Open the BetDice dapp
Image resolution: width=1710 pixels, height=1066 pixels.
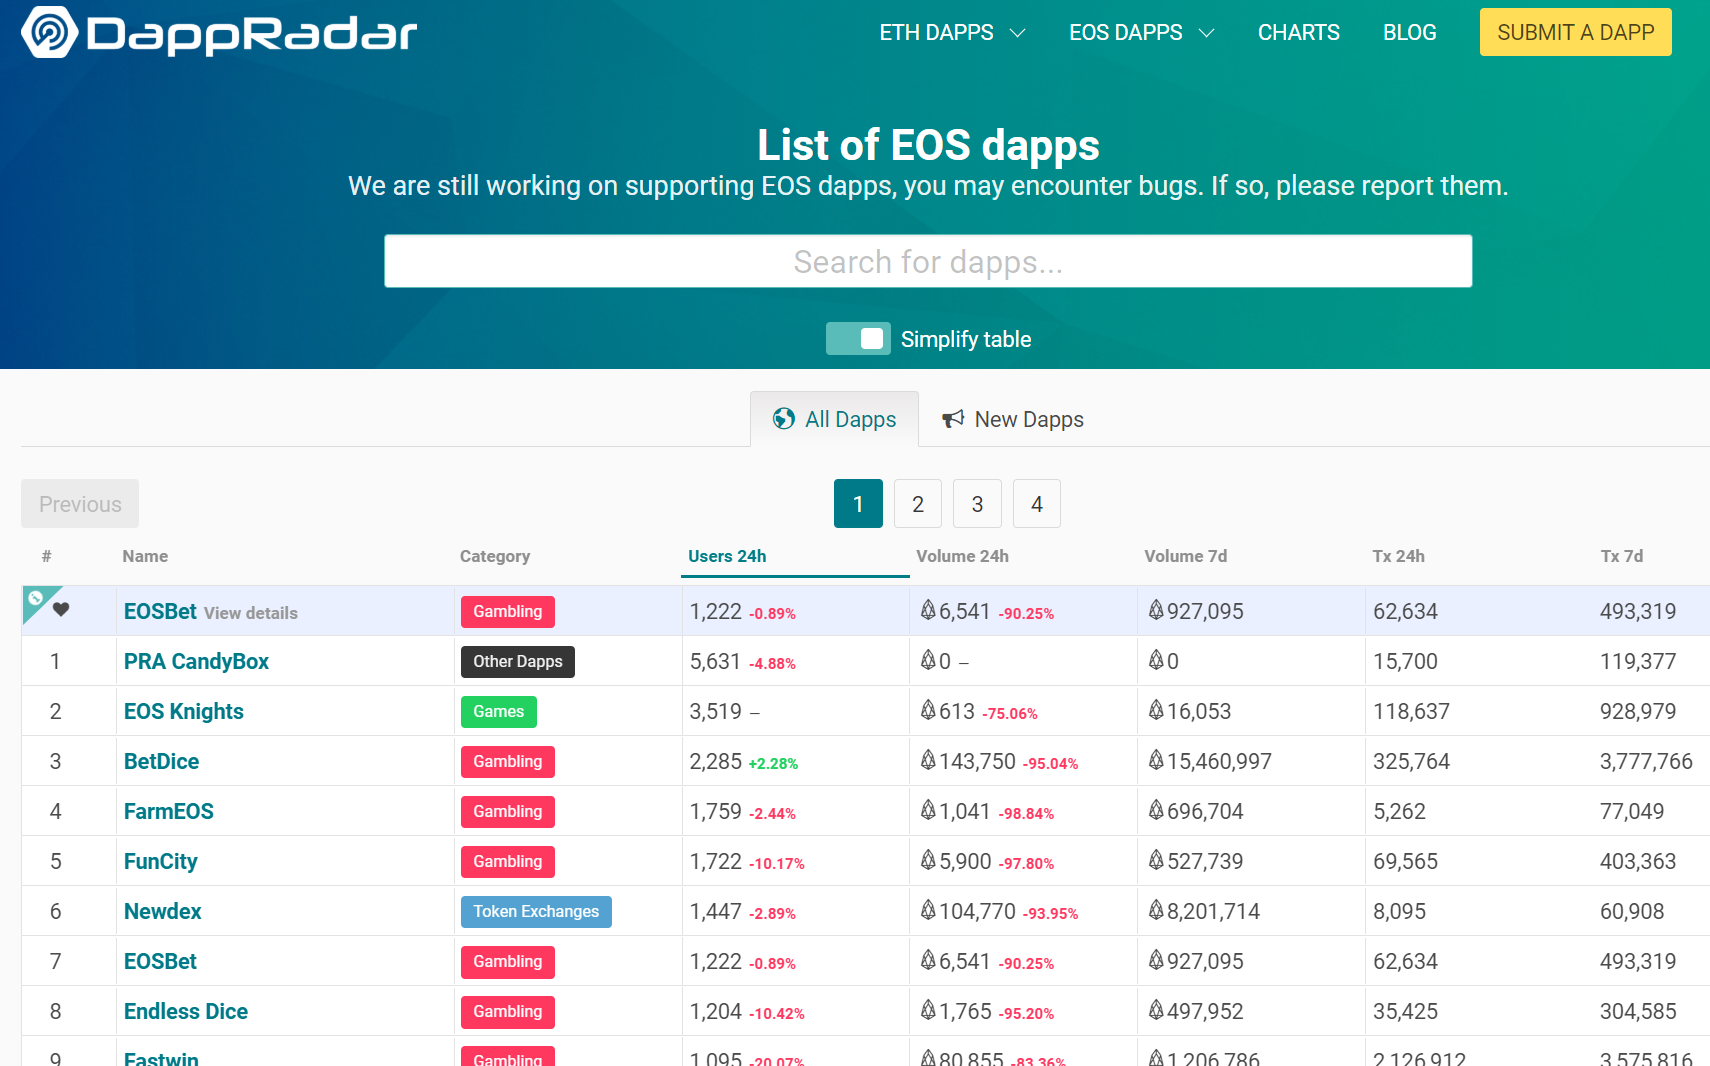[161, 761]
